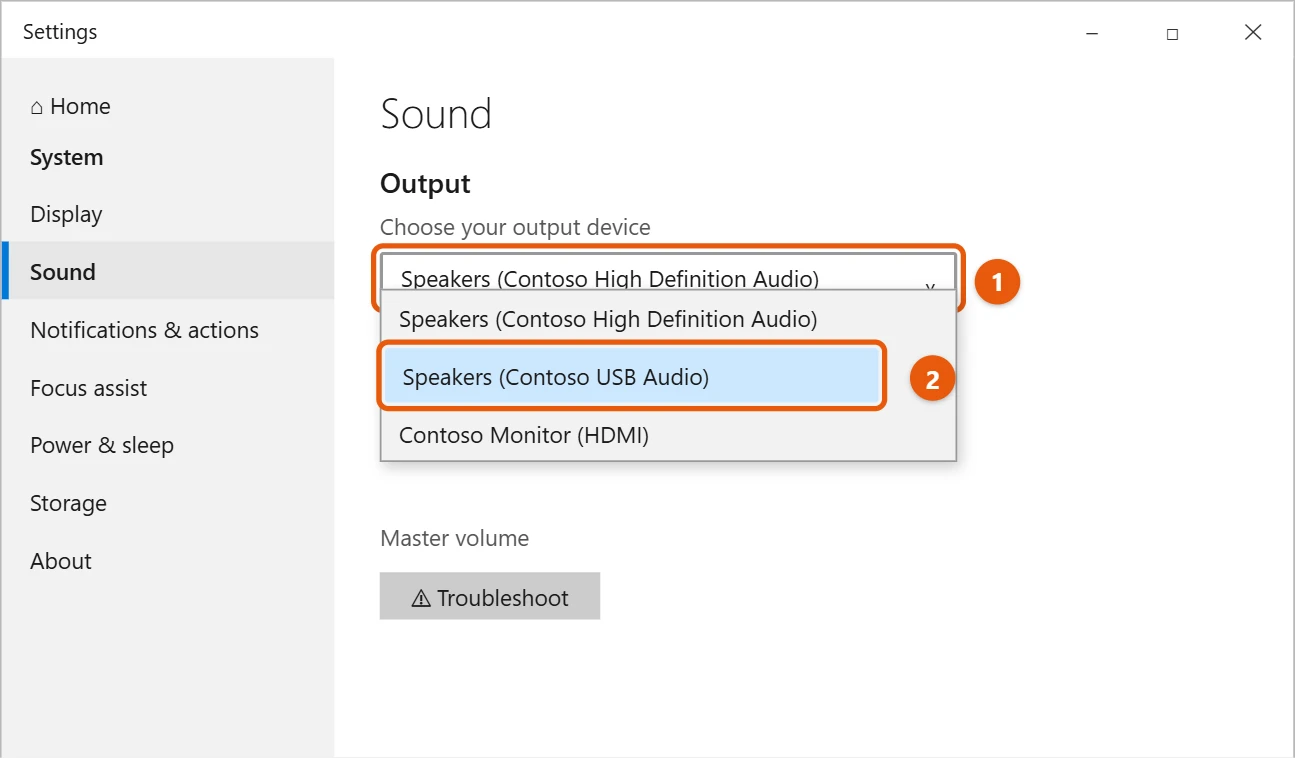Maximize the Settings window

point(1172,33)
